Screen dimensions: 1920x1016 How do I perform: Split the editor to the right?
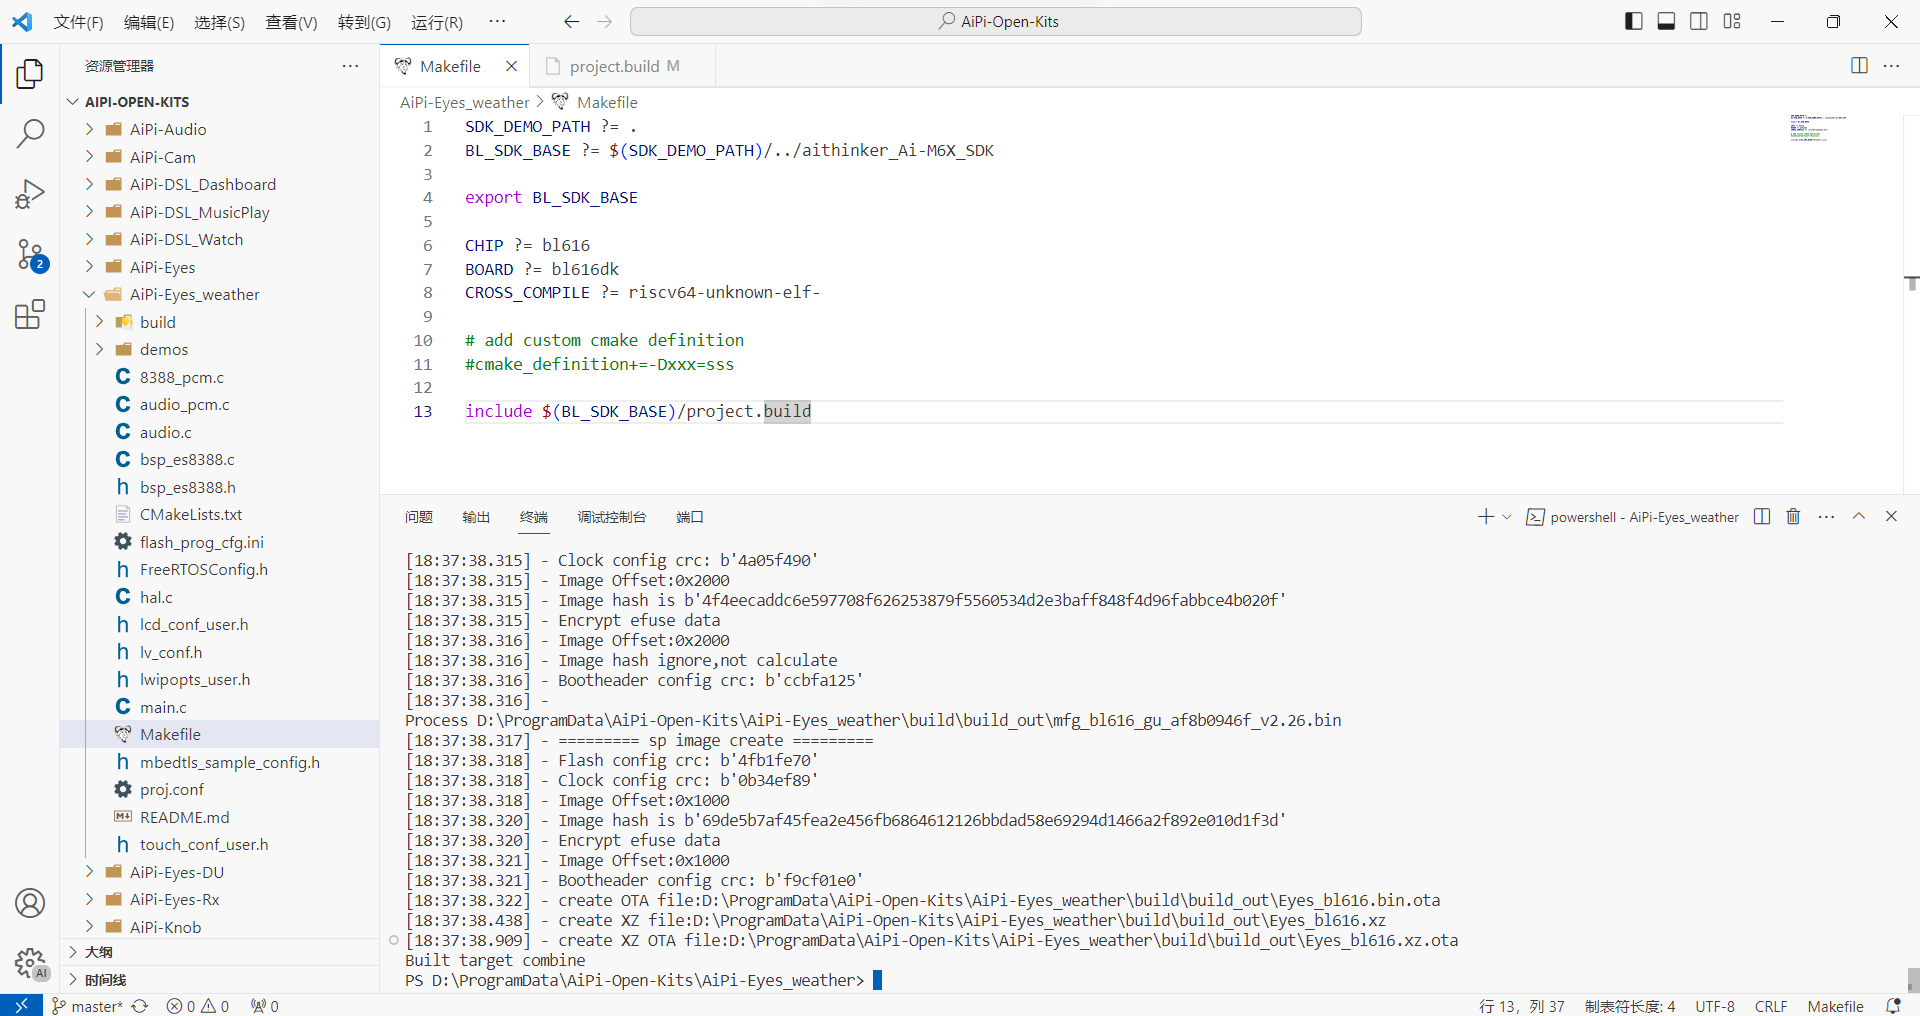click(1859, 66)
